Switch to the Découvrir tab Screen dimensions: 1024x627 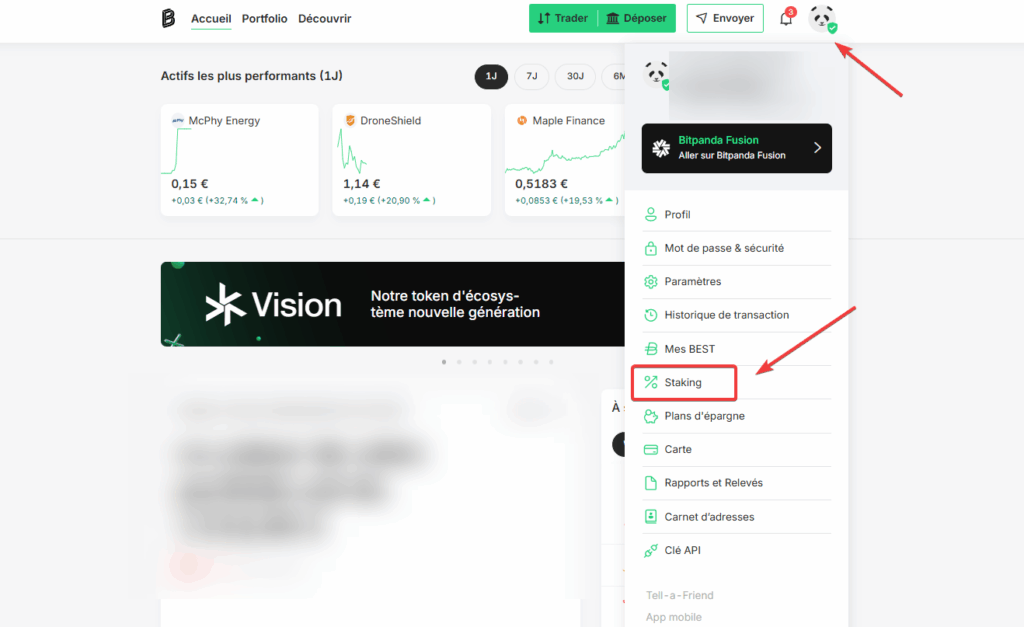[325, 18]
